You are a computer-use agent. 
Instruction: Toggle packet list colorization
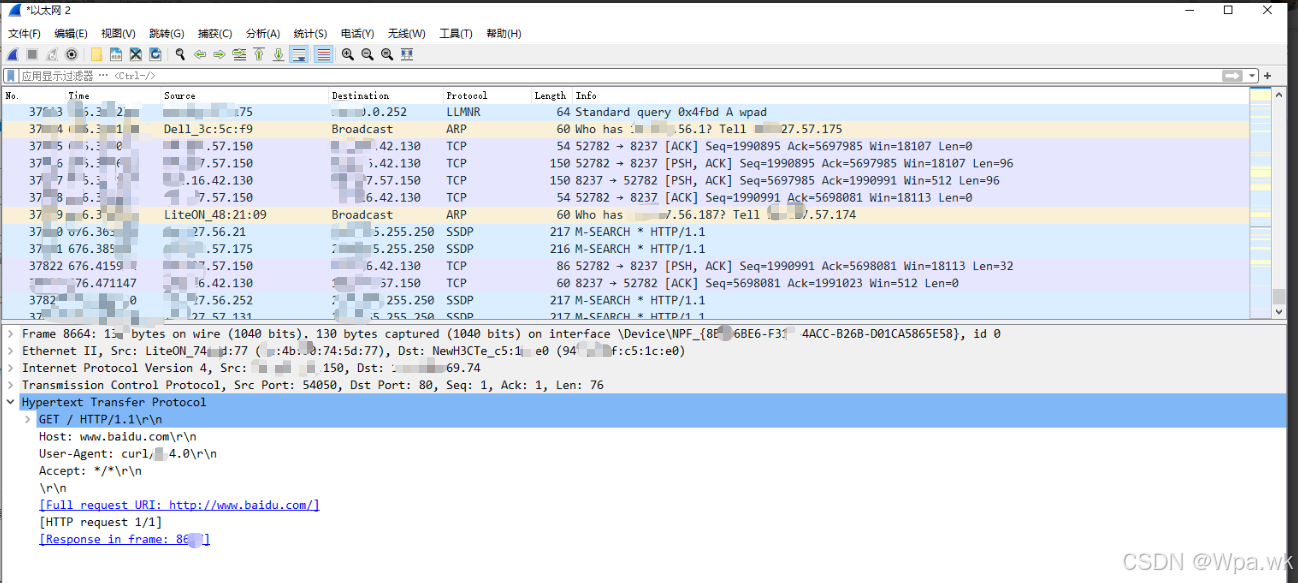[x=323, y=54]
